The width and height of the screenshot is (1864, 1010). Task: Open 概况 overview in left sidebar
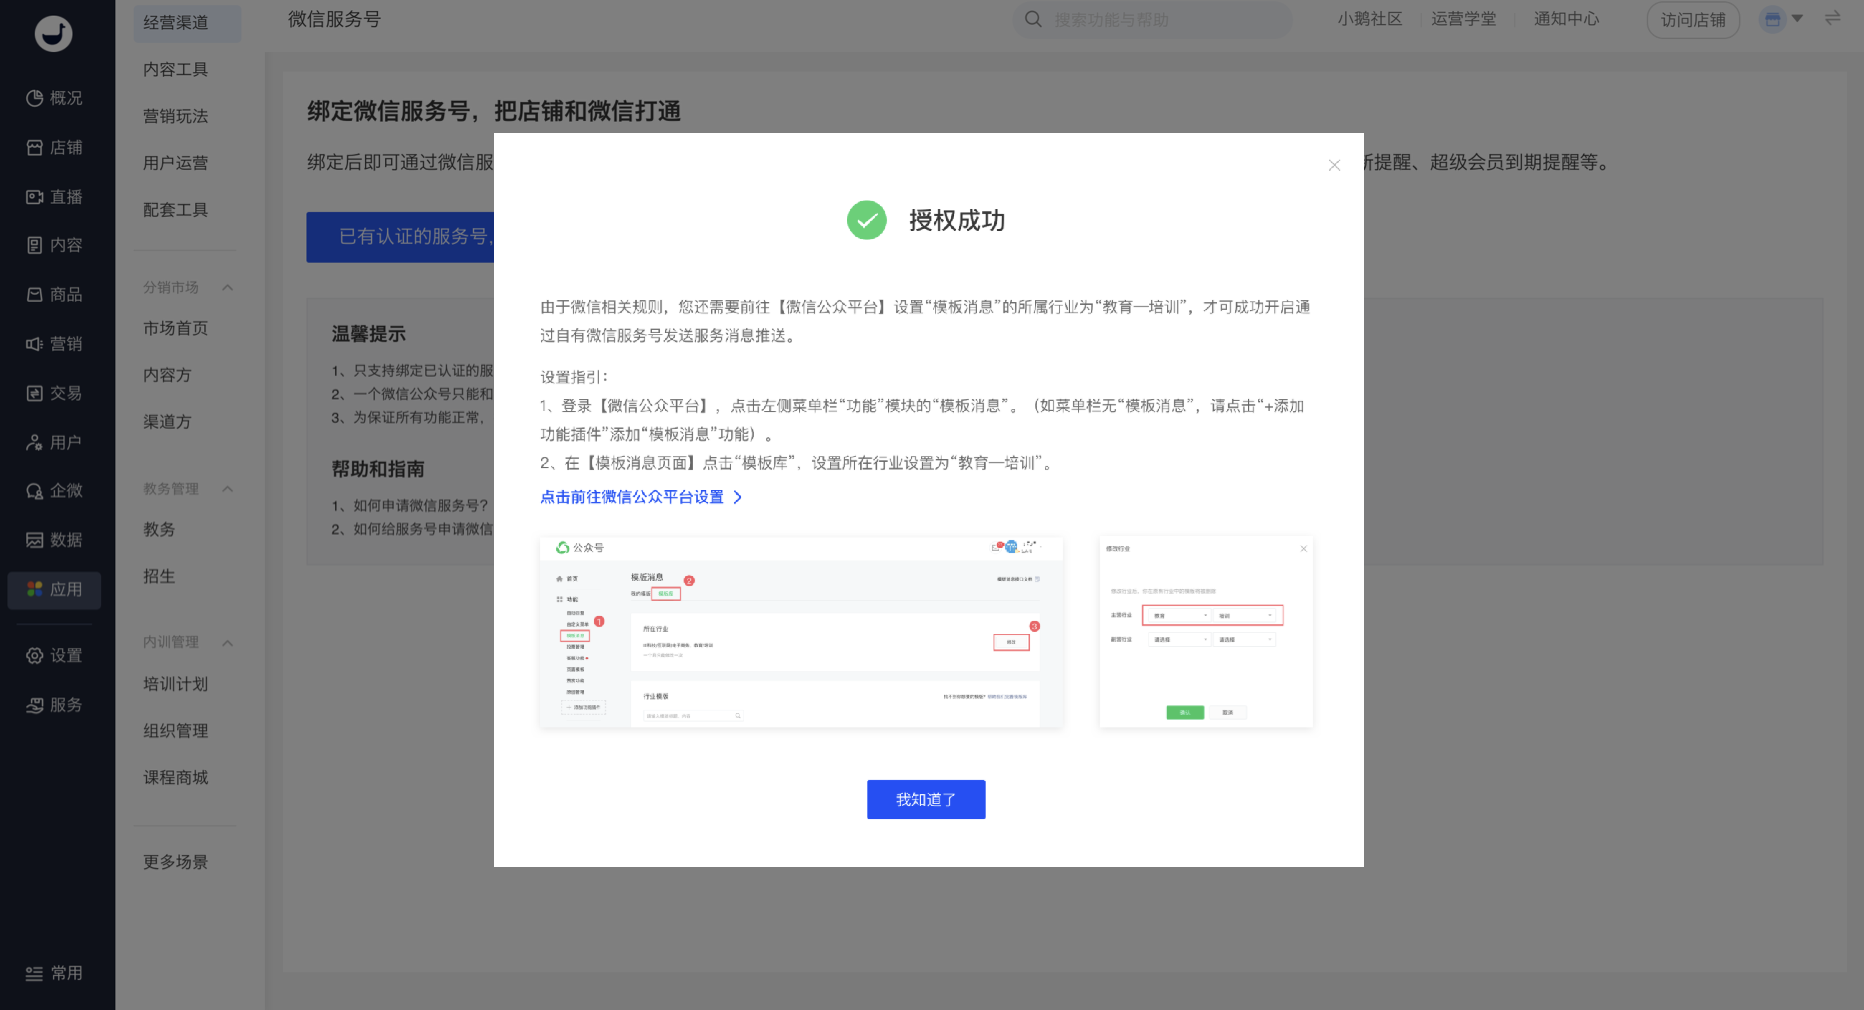tap(55, 98)
